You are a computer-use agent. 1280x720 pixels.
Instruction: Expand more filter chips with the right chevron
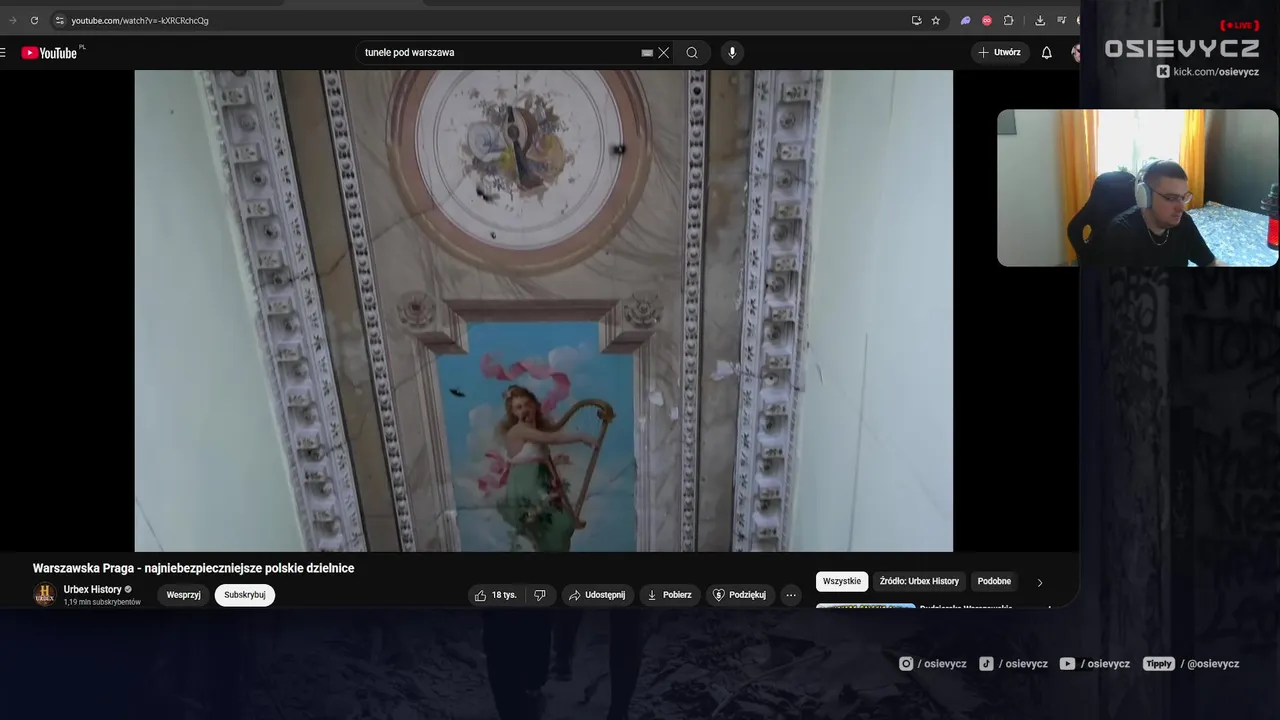point(1039,582)
